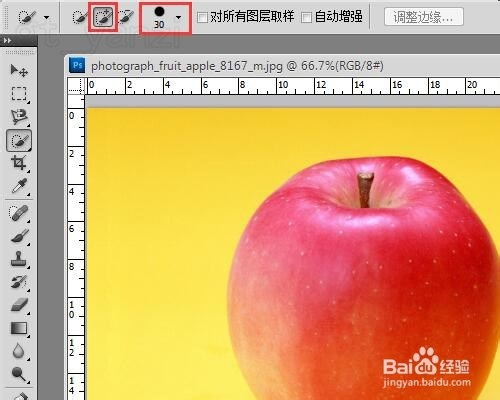Select the Blur tool
The image size is (500, 400).
coord(19,351)
